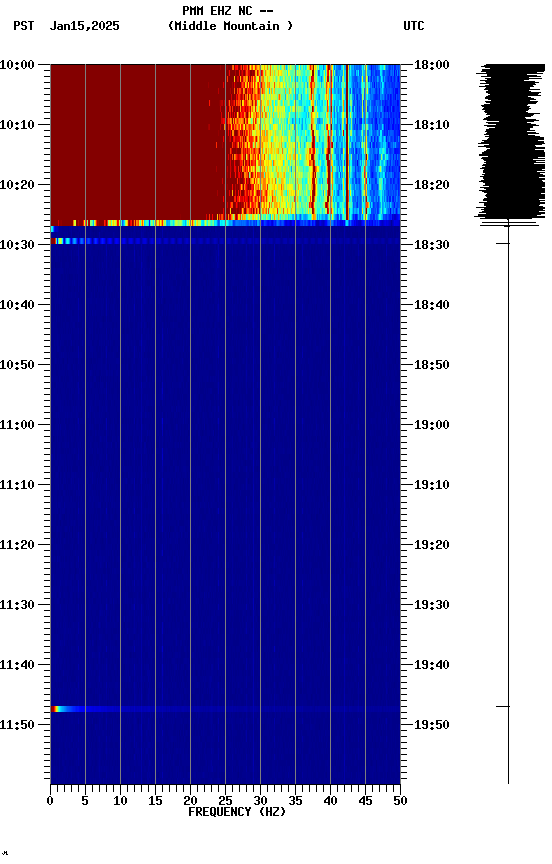Click the 18:50 UTC time label

click(431, 365)
